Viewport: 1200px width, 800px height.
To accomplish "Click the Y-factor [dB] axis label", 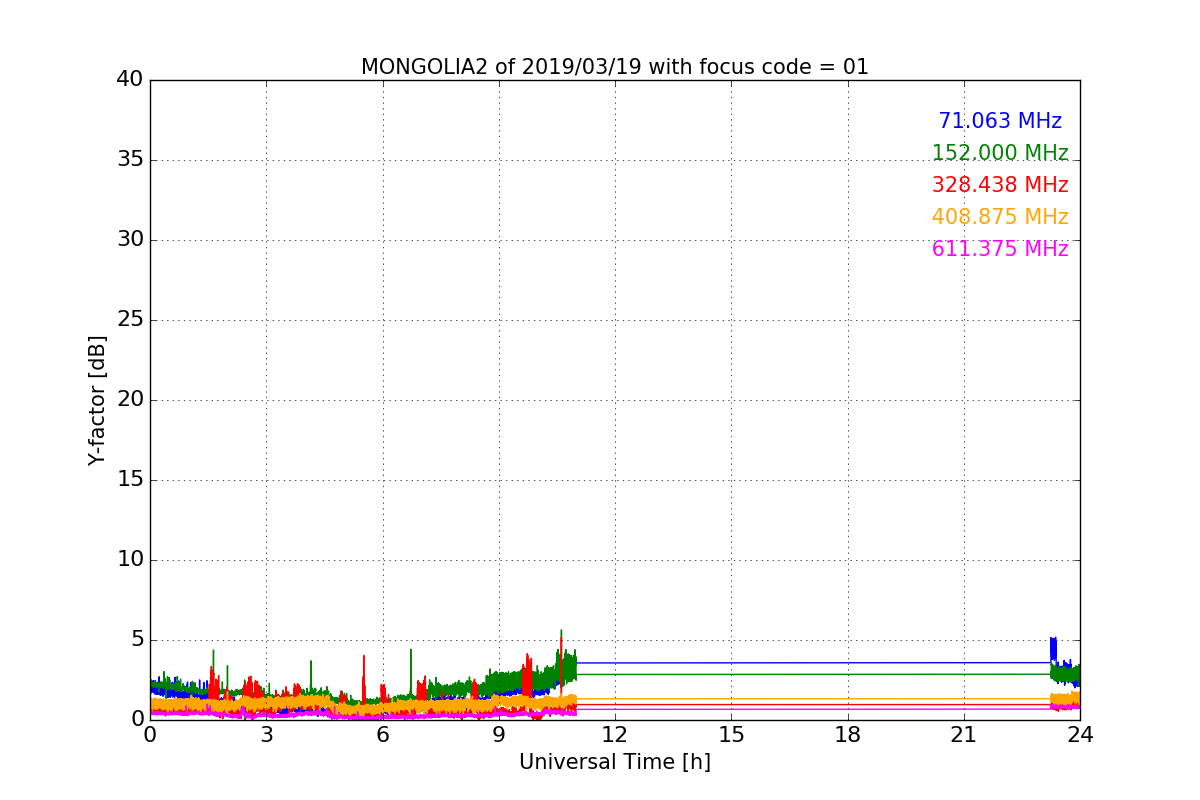I will click(x=97, y=400).
